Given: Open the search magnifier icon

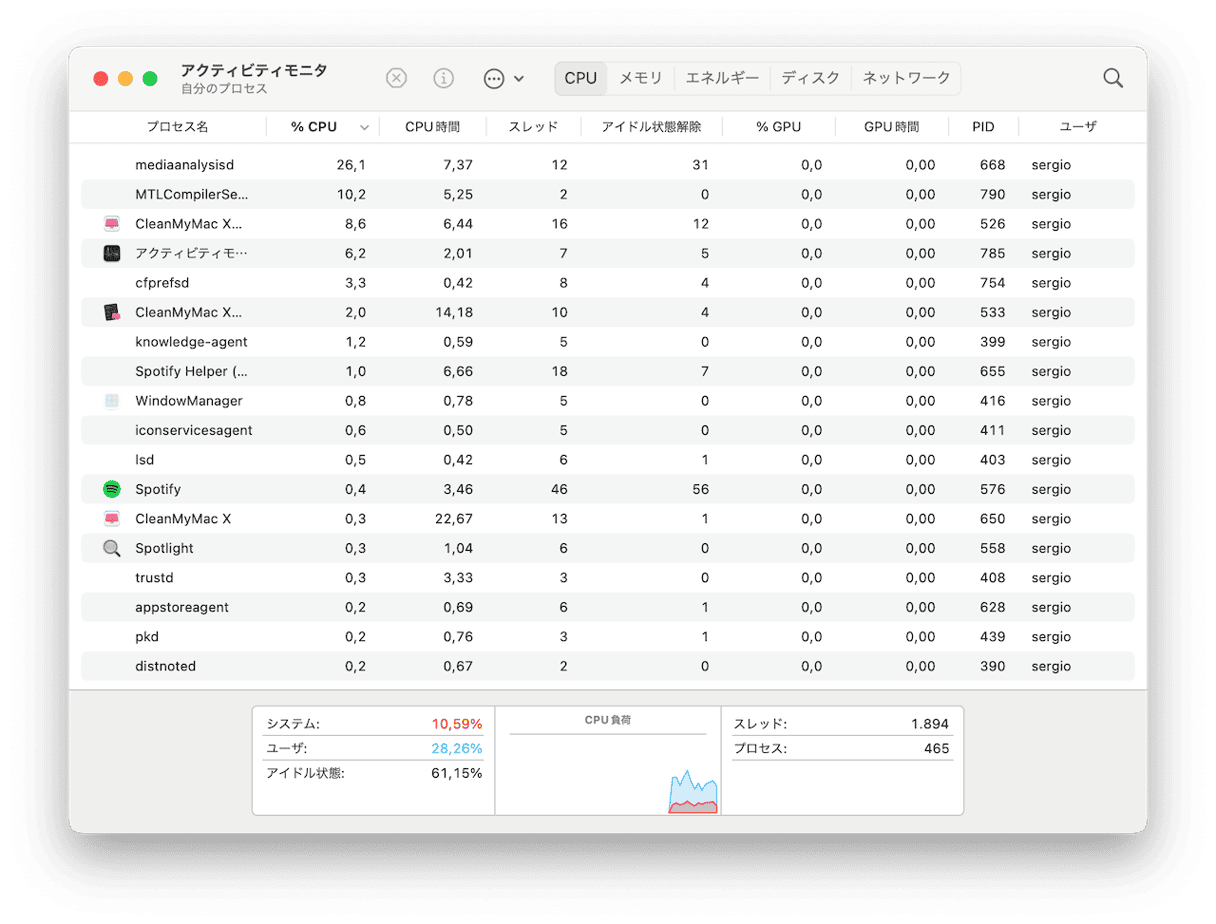Looking at the screenshot, I should coord(1113,78).
